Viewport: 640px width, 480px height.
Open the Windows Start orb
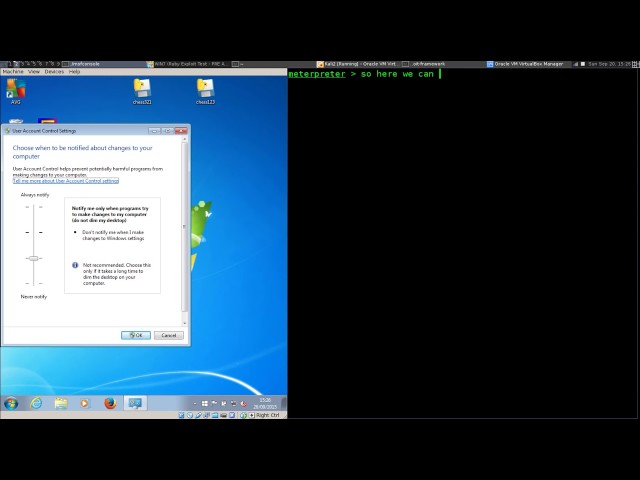click(x=11, y=404)
